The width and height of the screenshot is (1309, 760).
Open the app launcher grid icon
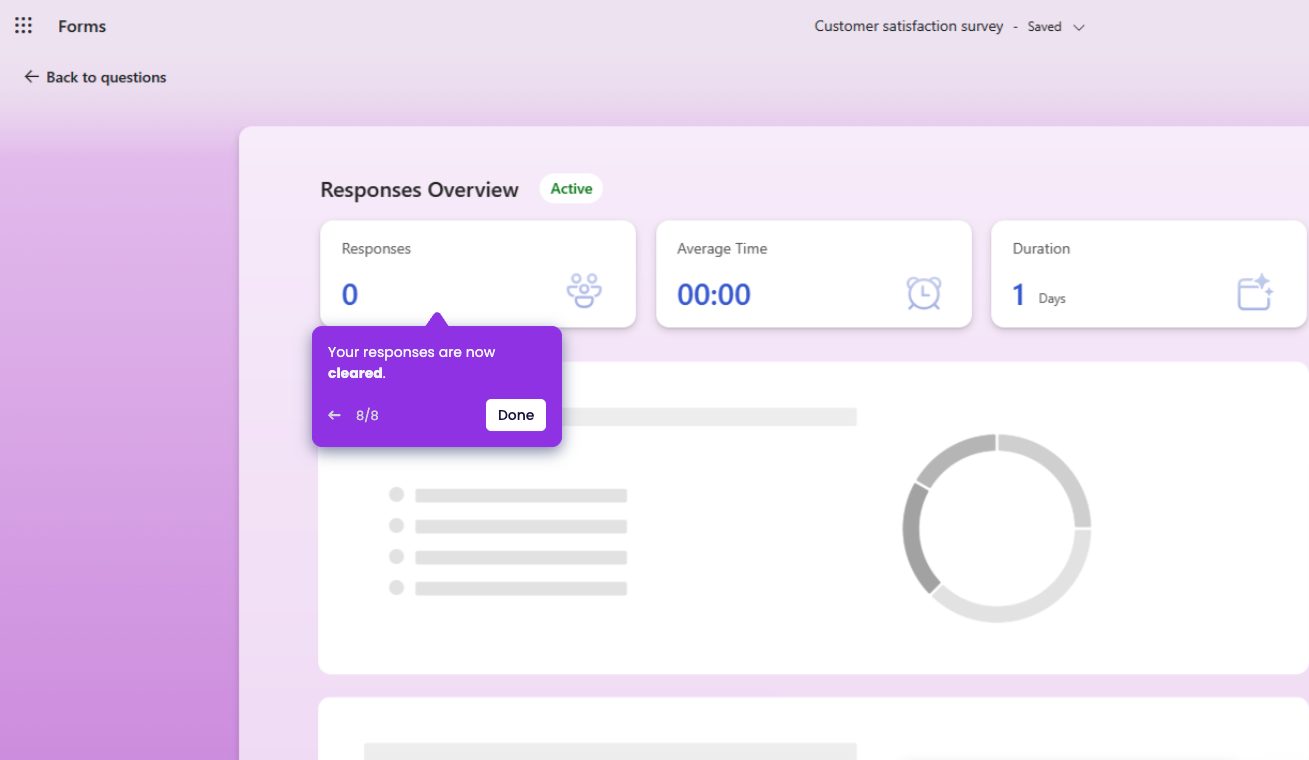click(23, 26)
